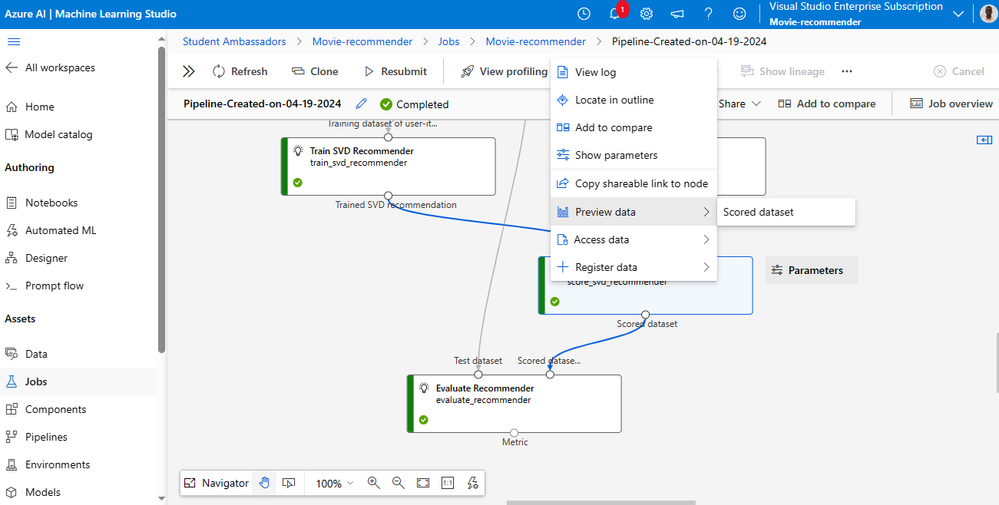Click the feedback megaphone icon

coord(677,13)
